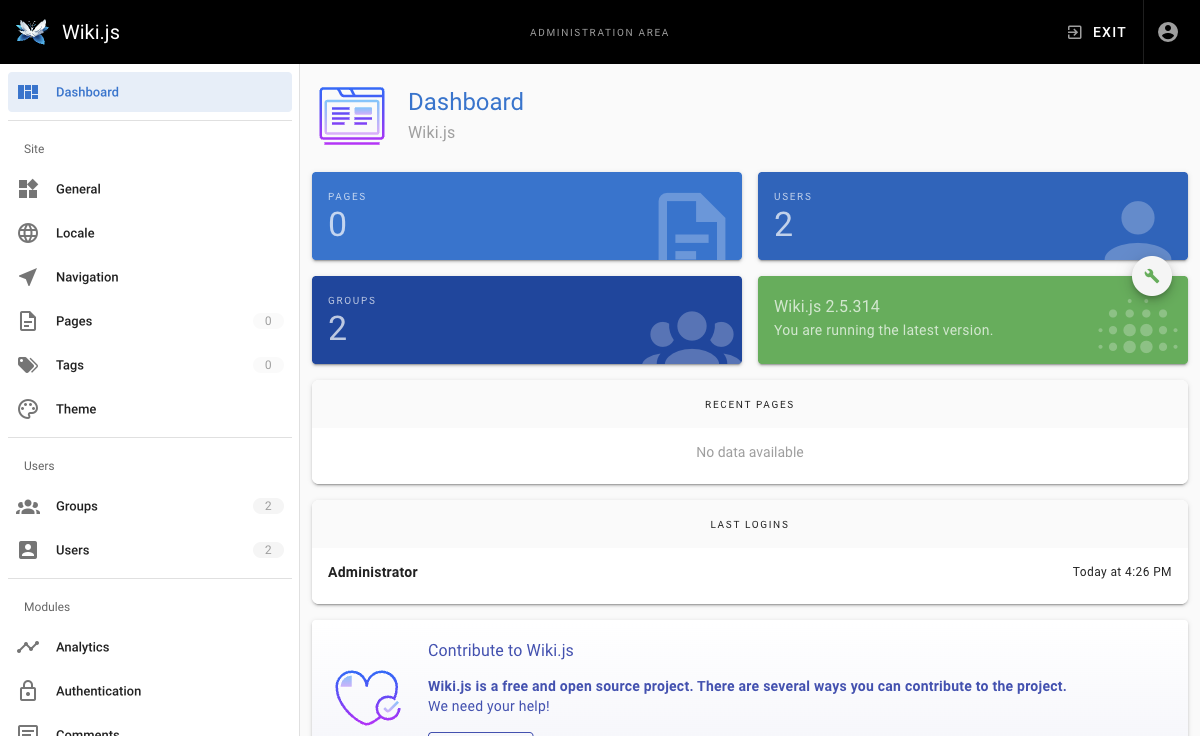Screen dimensions: 1200x736
Task: Click the Wiki.js title in header
Action: (91, 32)
